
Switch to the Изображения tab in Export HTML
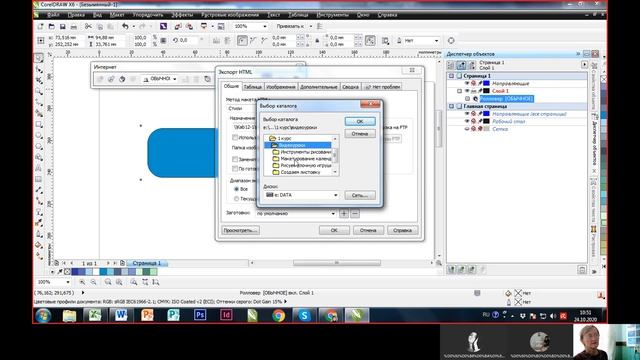(x=281, y=87)
